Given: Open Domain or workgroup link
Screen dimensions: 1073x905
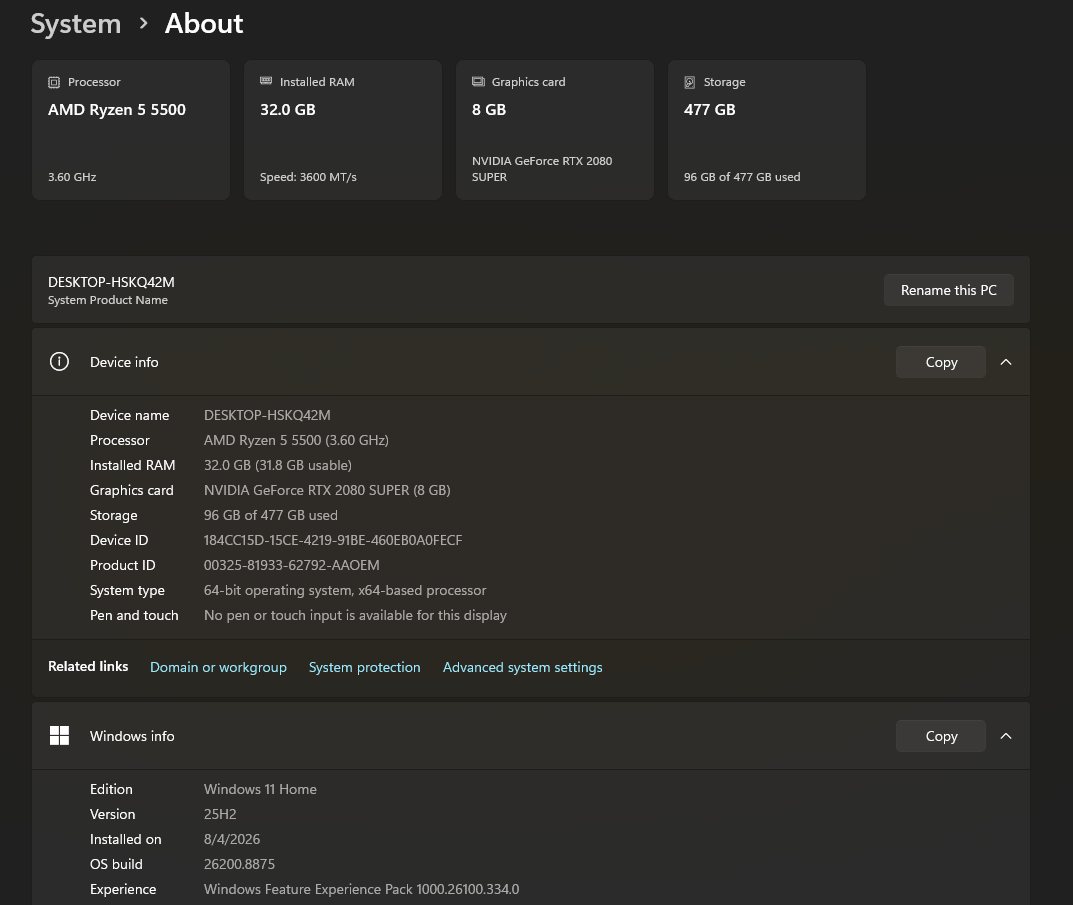Looking at the screenshot, I should [218, 667].
